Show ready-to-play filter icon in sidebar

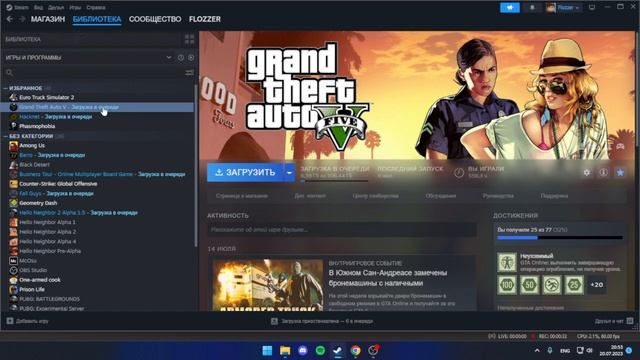point(191,58)
